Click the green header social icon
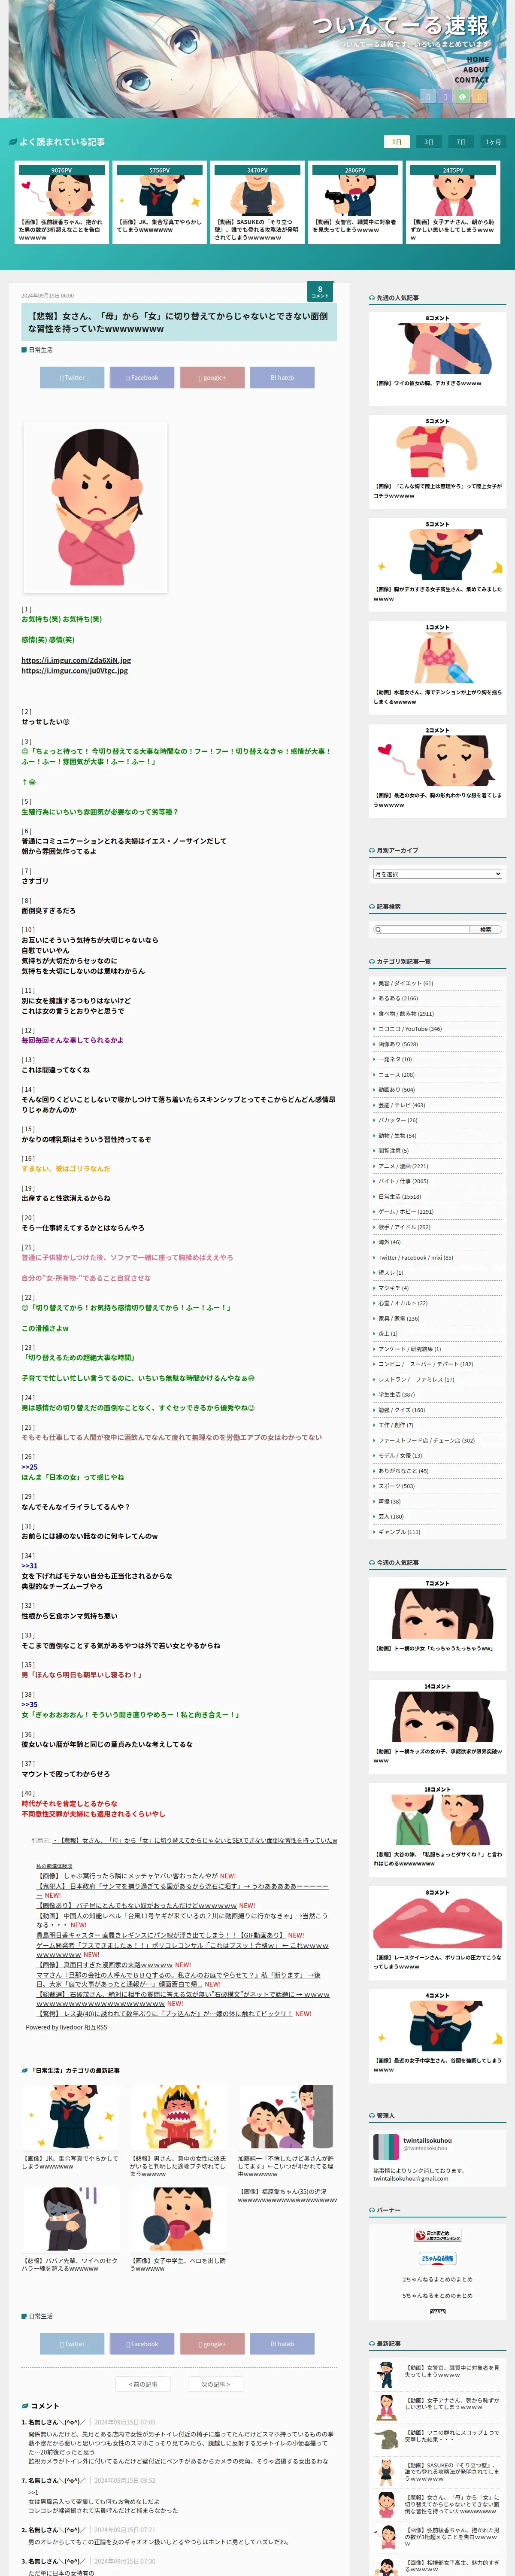Image resolution: width=515 pixels, height=2576 pixels. pos(462,97)
